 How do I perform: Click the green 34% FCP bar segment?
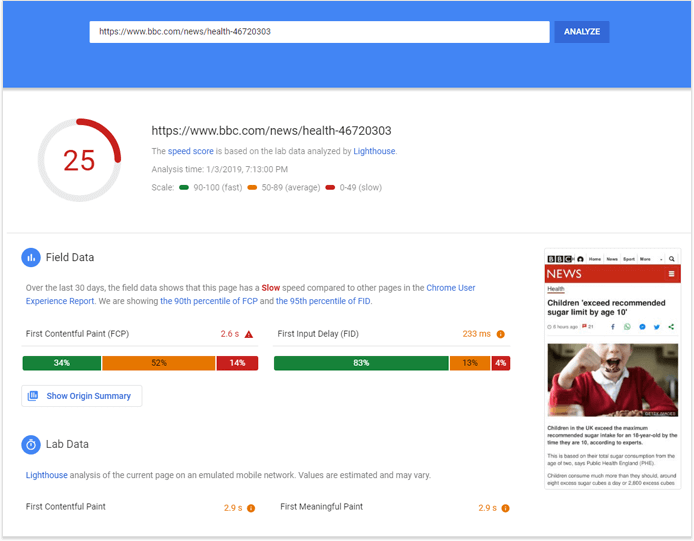[62, 363]
